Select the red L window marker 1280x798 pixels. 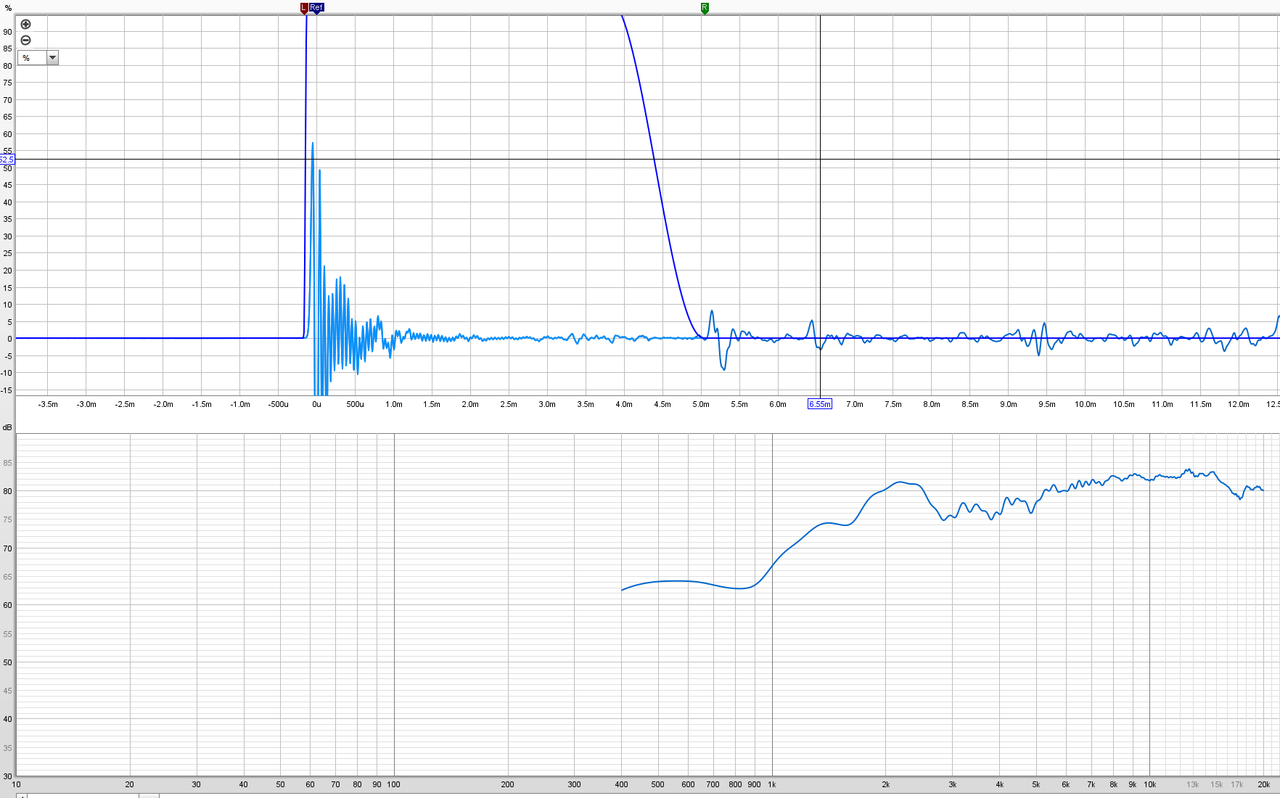point(304,7)
